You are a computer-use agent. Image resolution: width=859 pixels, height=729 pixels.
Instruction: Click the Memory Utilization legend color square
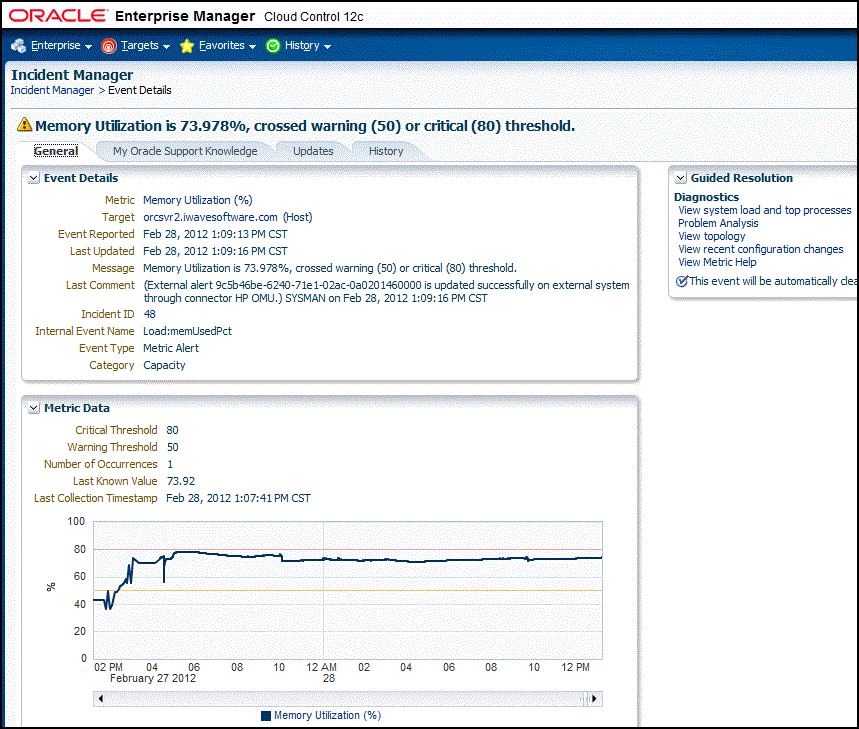266,715
